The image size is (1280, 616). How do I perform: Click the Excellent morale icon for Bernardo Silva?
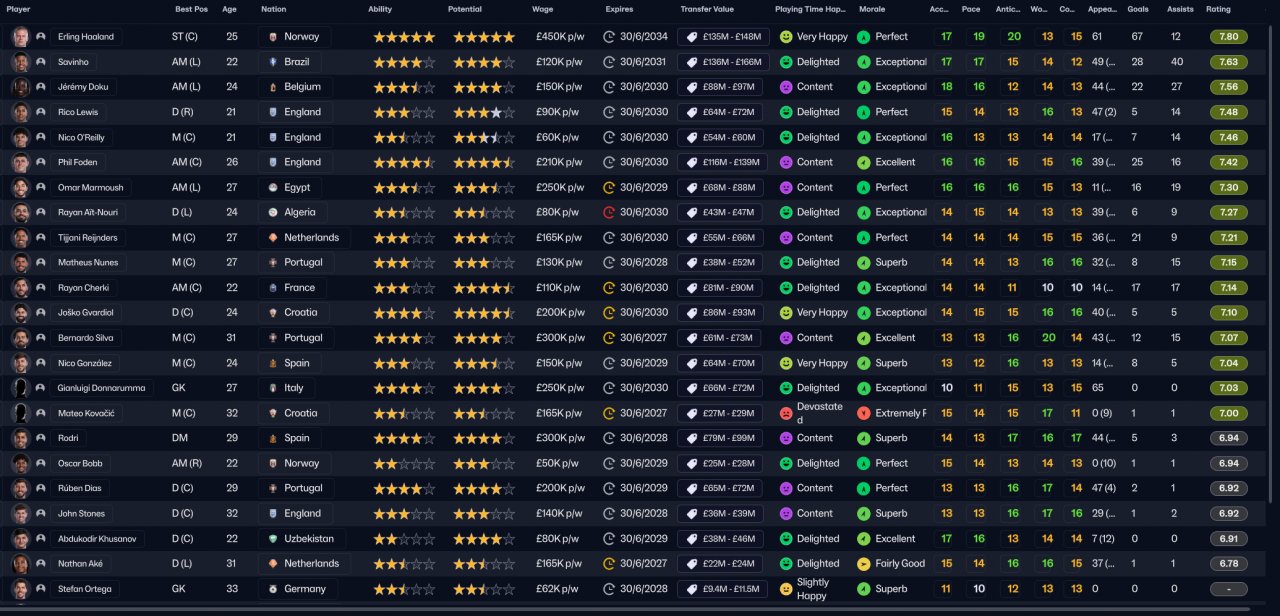(x=864, y=338)
